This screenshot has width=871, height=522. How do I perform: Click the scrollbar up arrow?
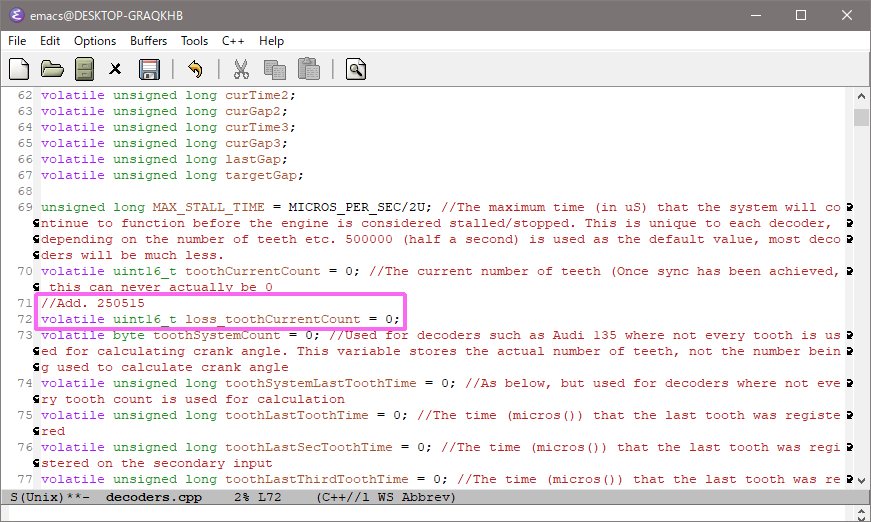pos(862,96)
